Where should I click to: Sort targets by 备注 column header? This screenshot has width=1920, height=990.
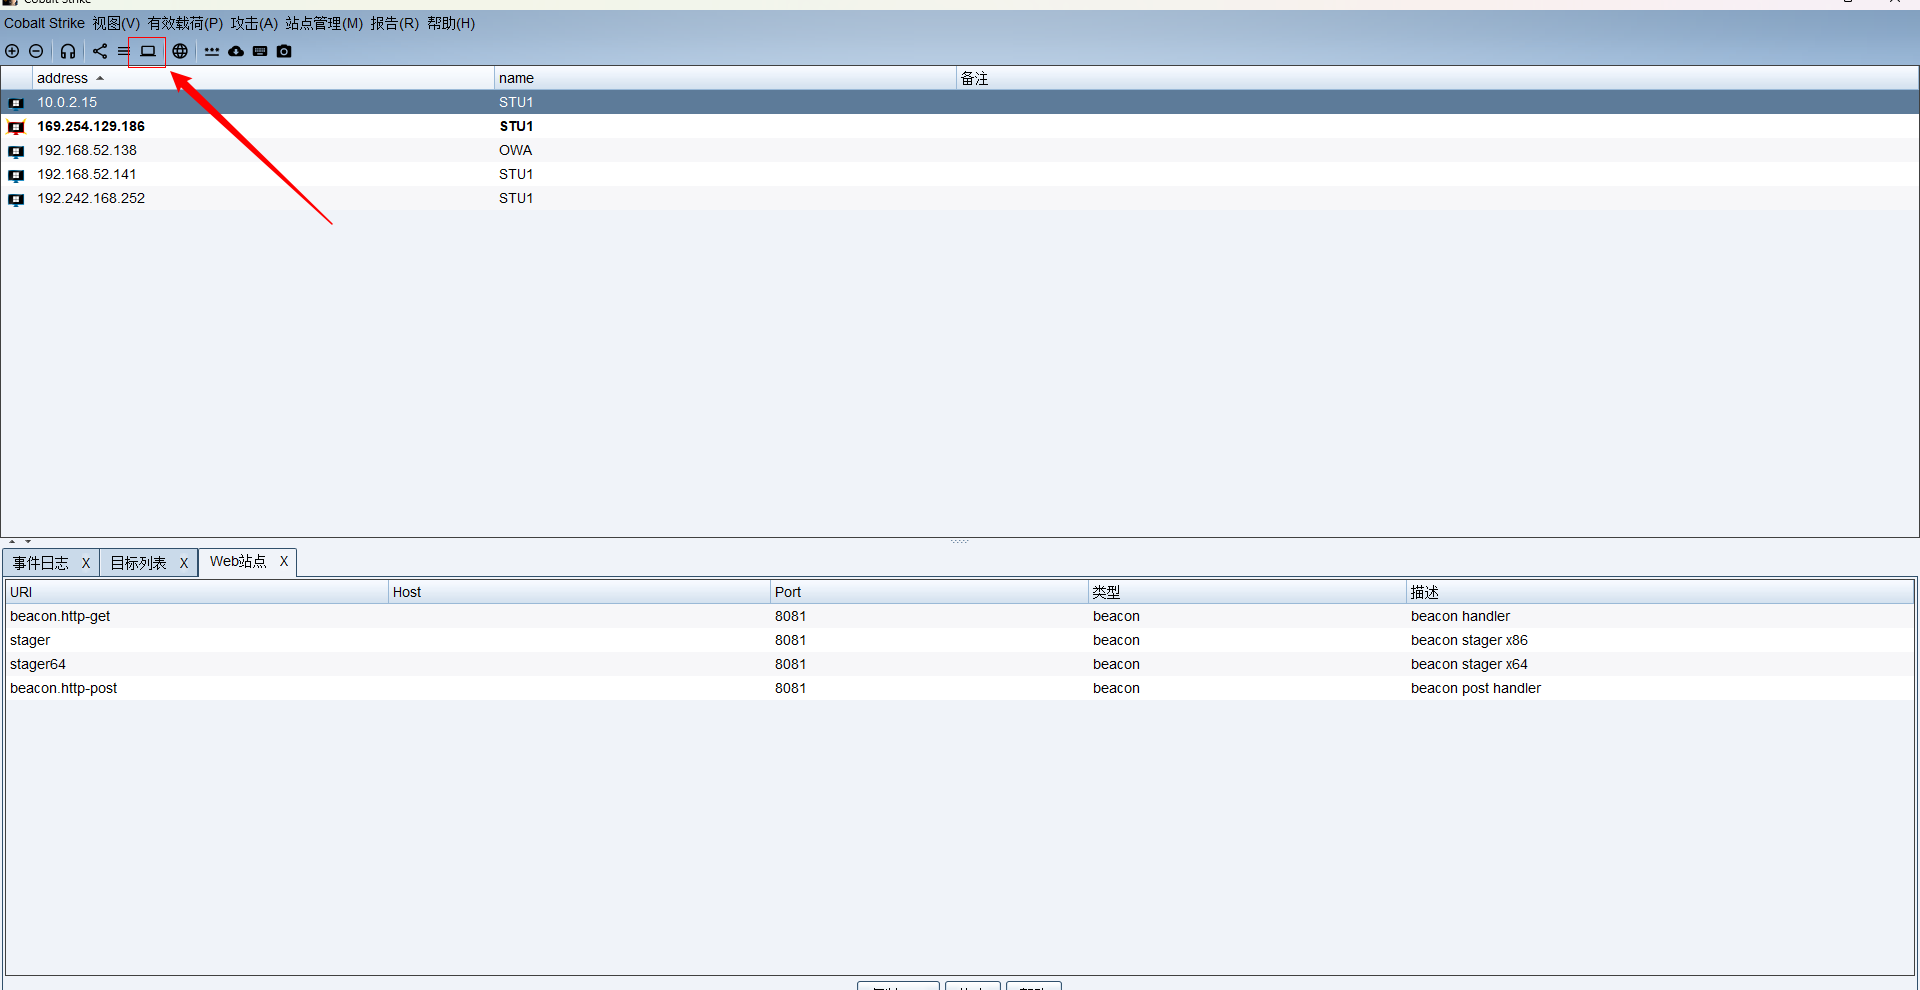(x=1437, y=78)
